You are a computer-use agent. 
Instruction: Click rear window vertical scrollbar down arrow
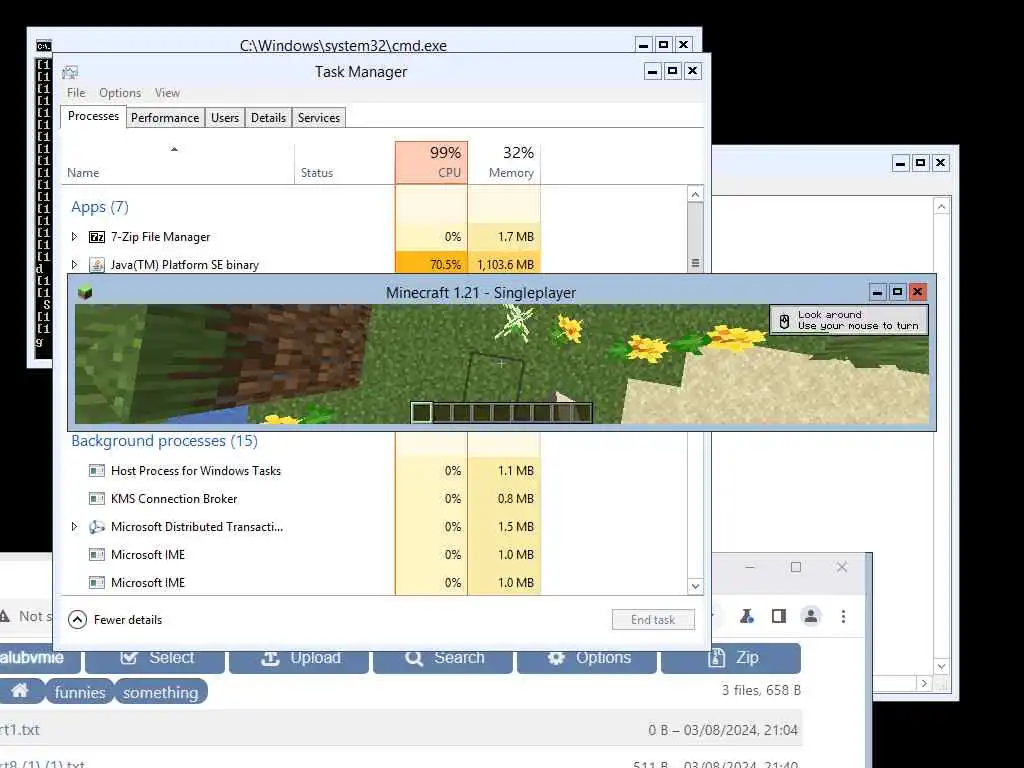point(942,667)
